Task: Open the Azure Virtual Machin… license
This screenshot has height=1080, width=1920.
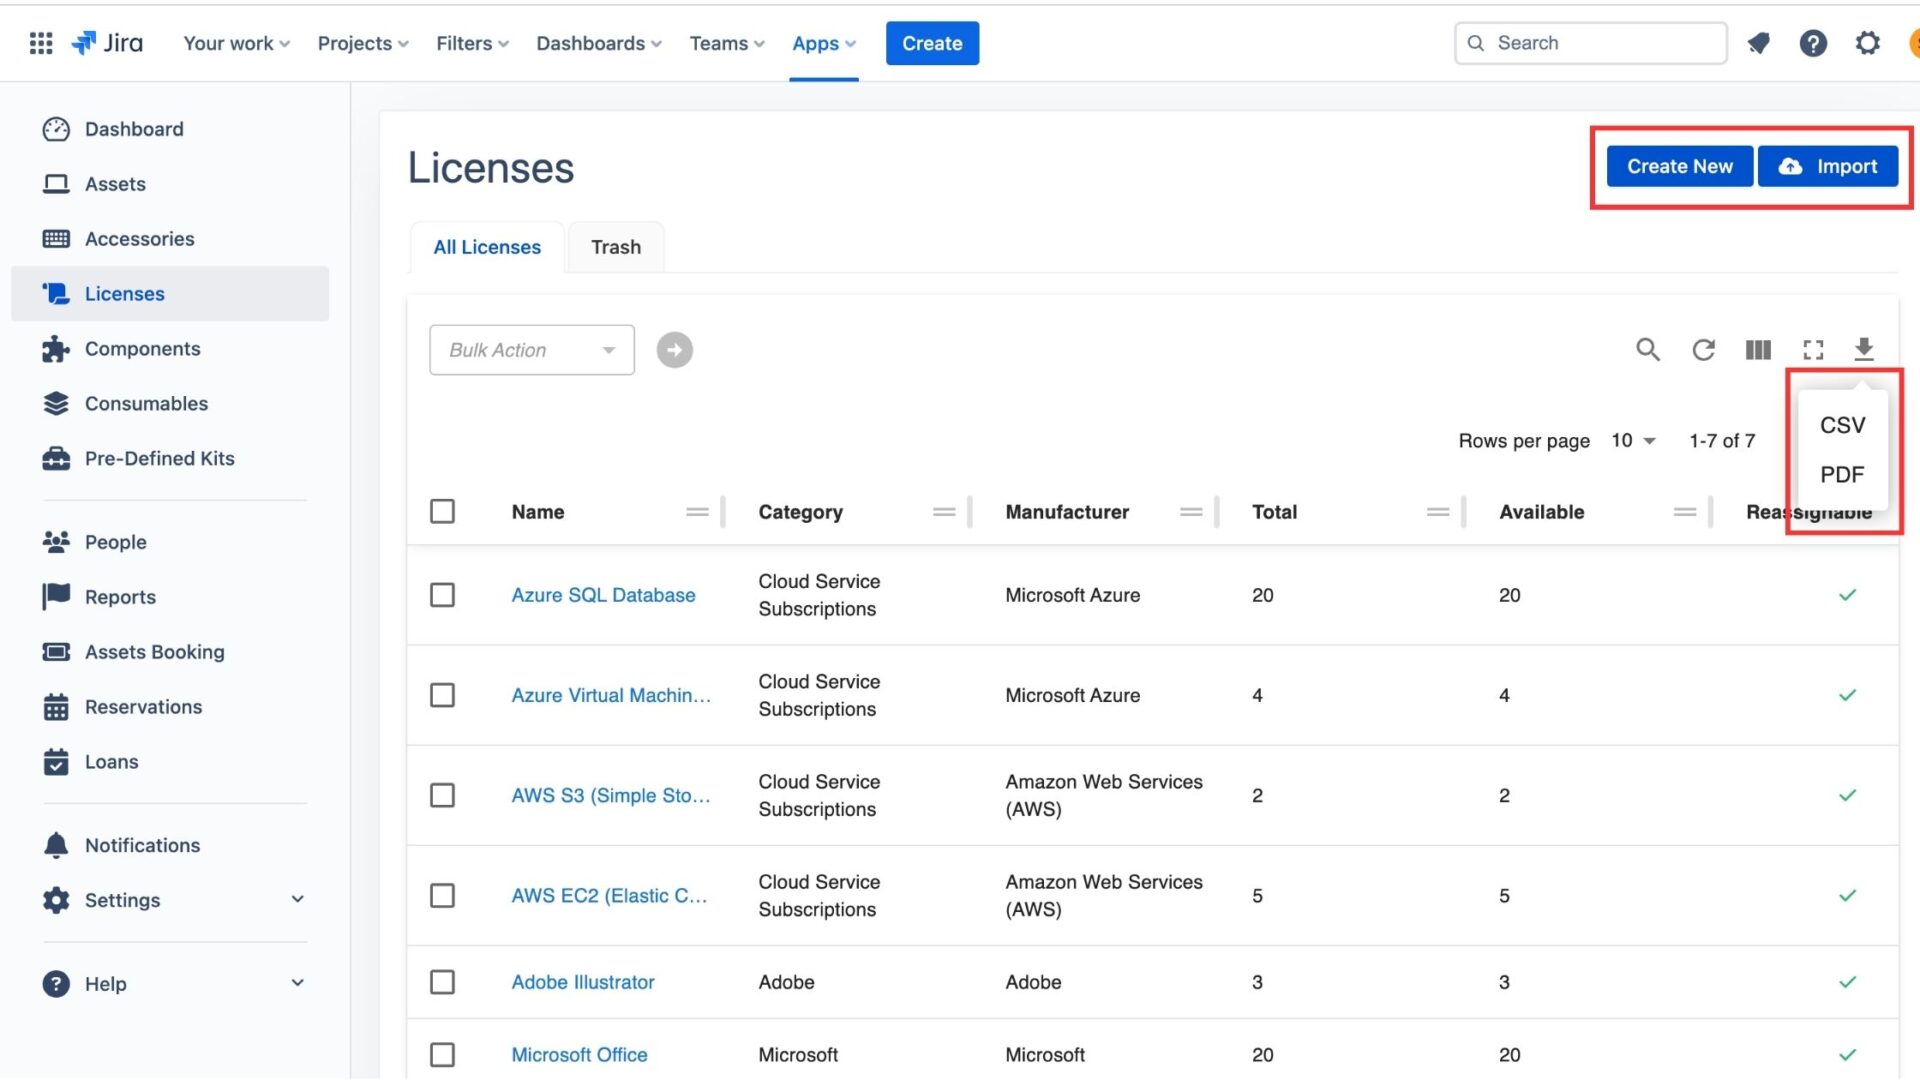Action: click(611, 695)
